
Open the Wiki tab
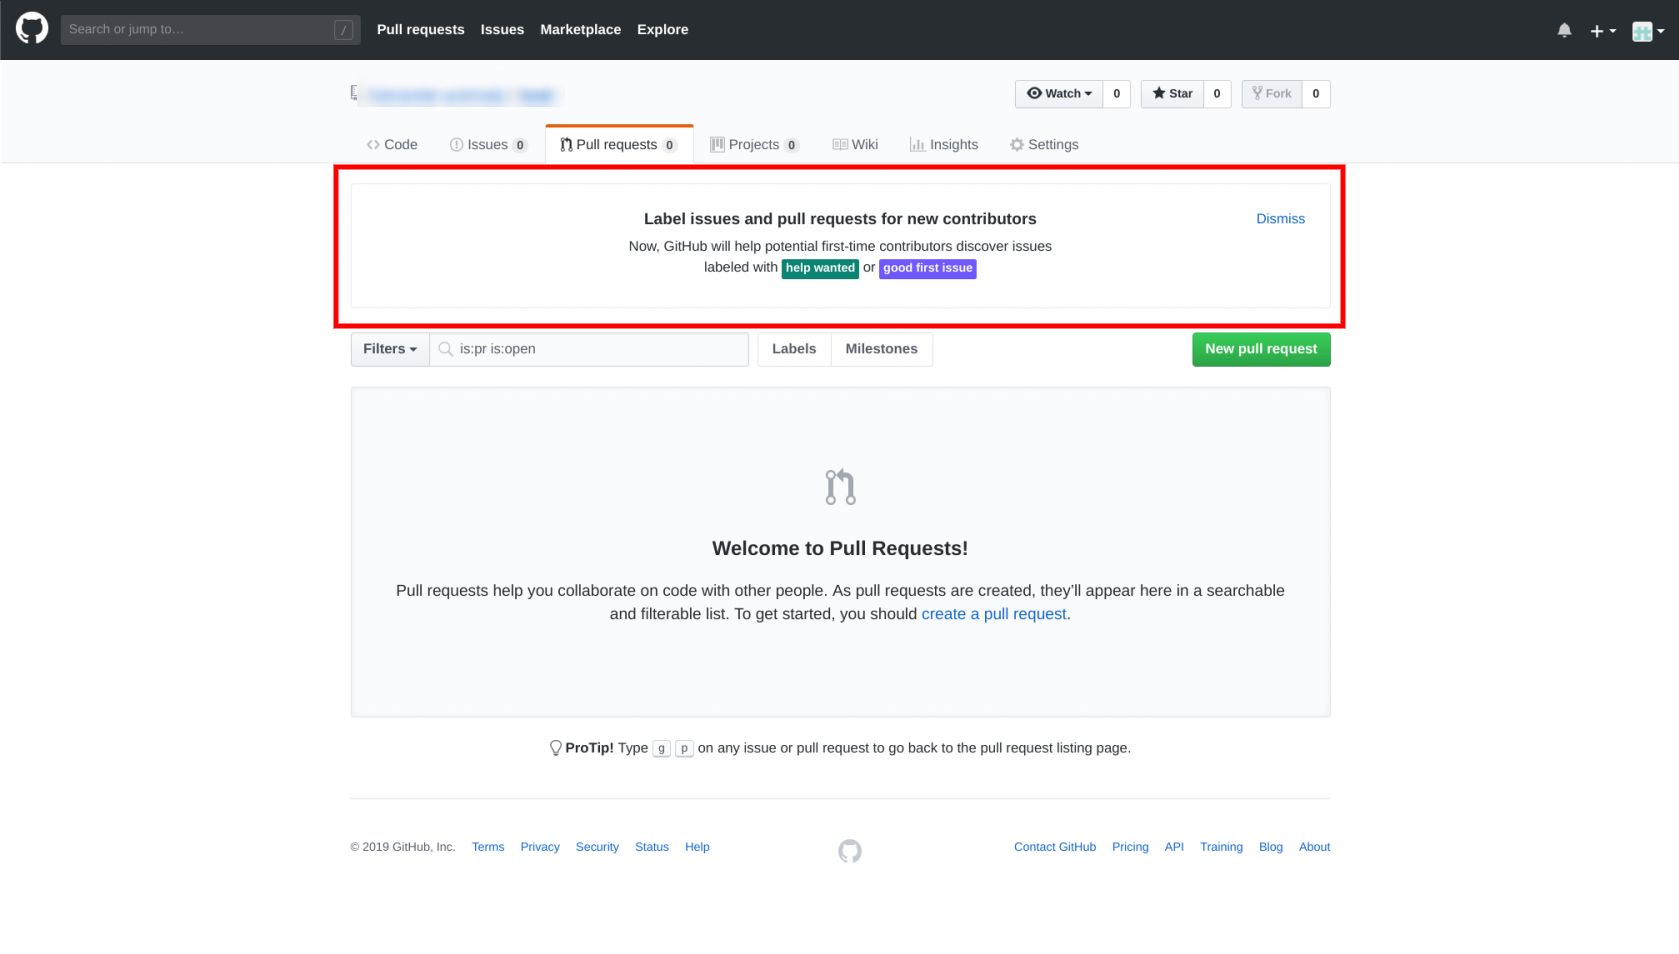pyautogui.click(x=855, y=144)
